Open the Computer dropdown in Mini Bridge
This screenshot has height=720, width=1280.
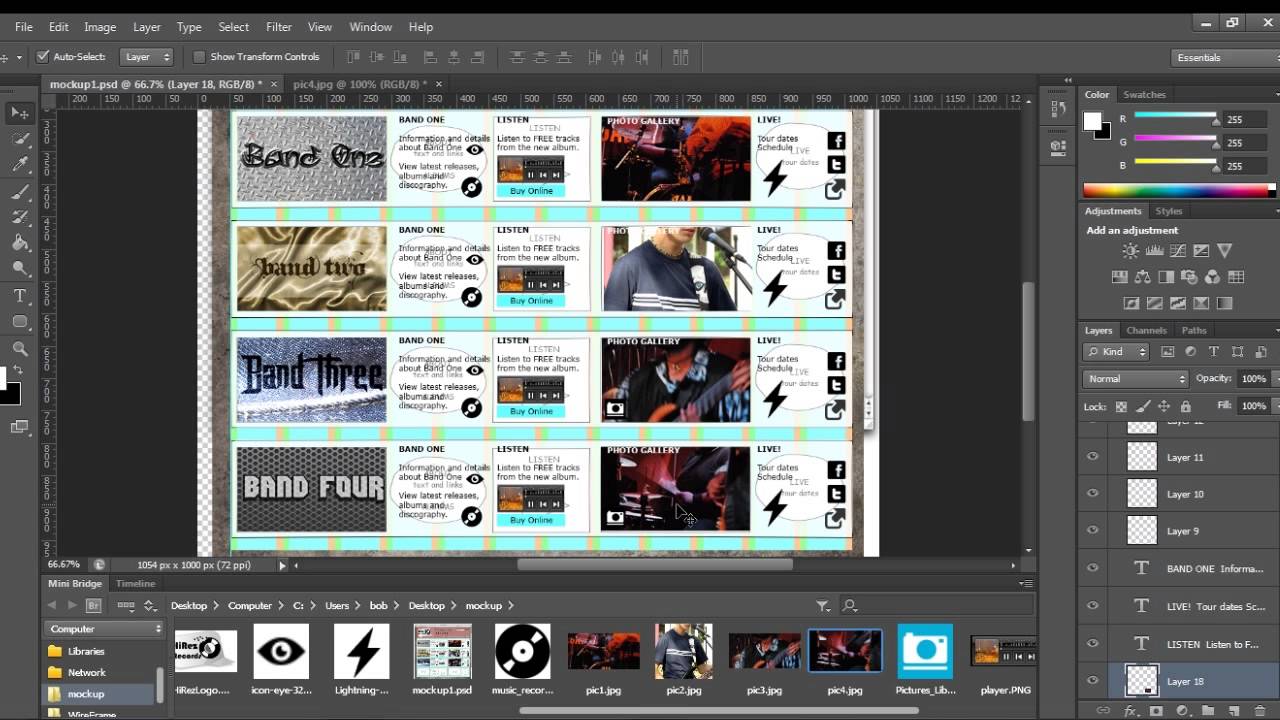[104, 629]
